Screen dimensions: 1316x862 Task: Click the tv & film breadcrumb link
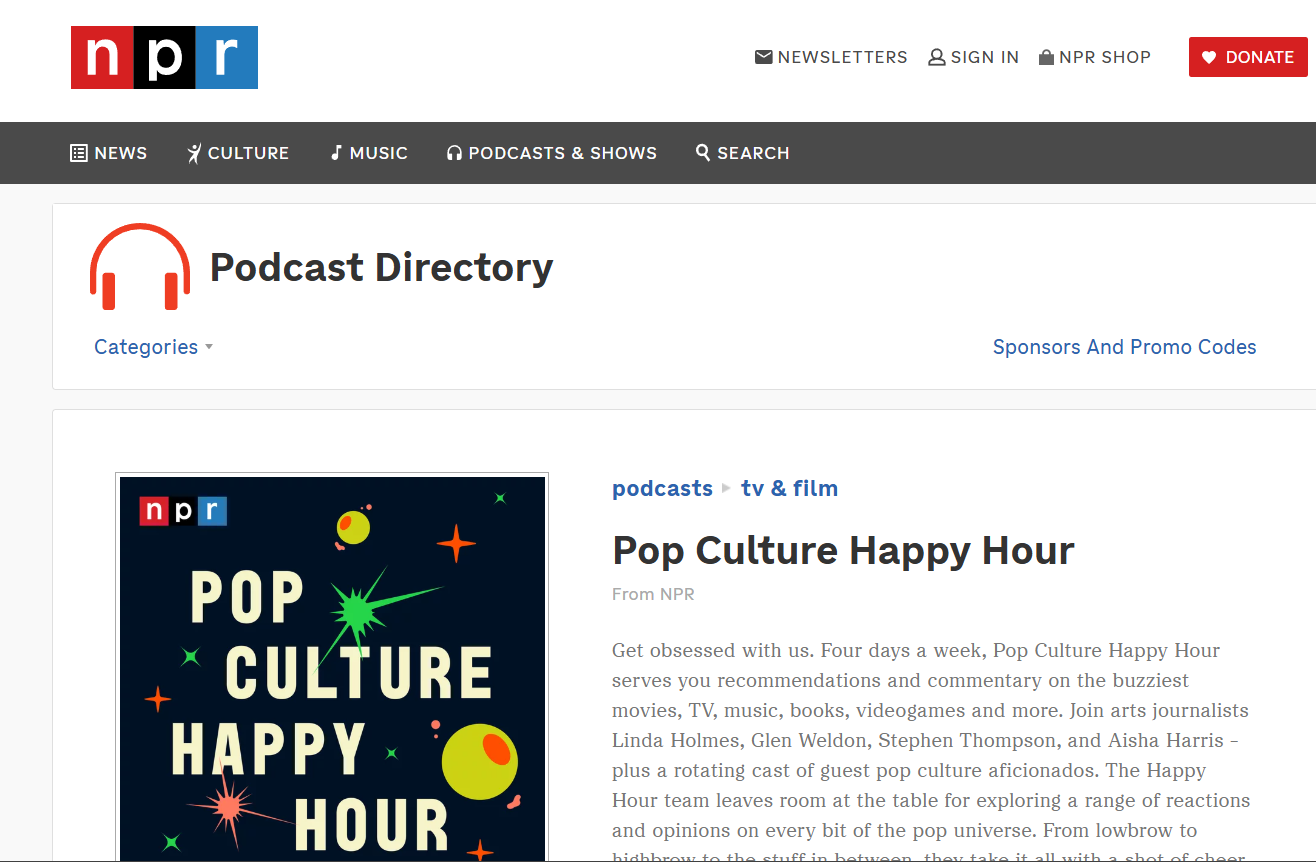[x=789, y=488]
